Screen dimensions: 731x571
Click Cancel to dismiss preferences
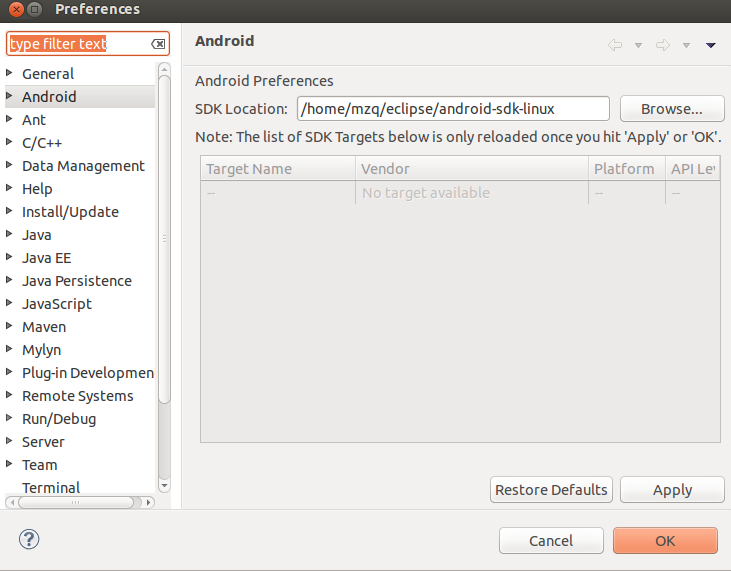[x=551, y=541]
